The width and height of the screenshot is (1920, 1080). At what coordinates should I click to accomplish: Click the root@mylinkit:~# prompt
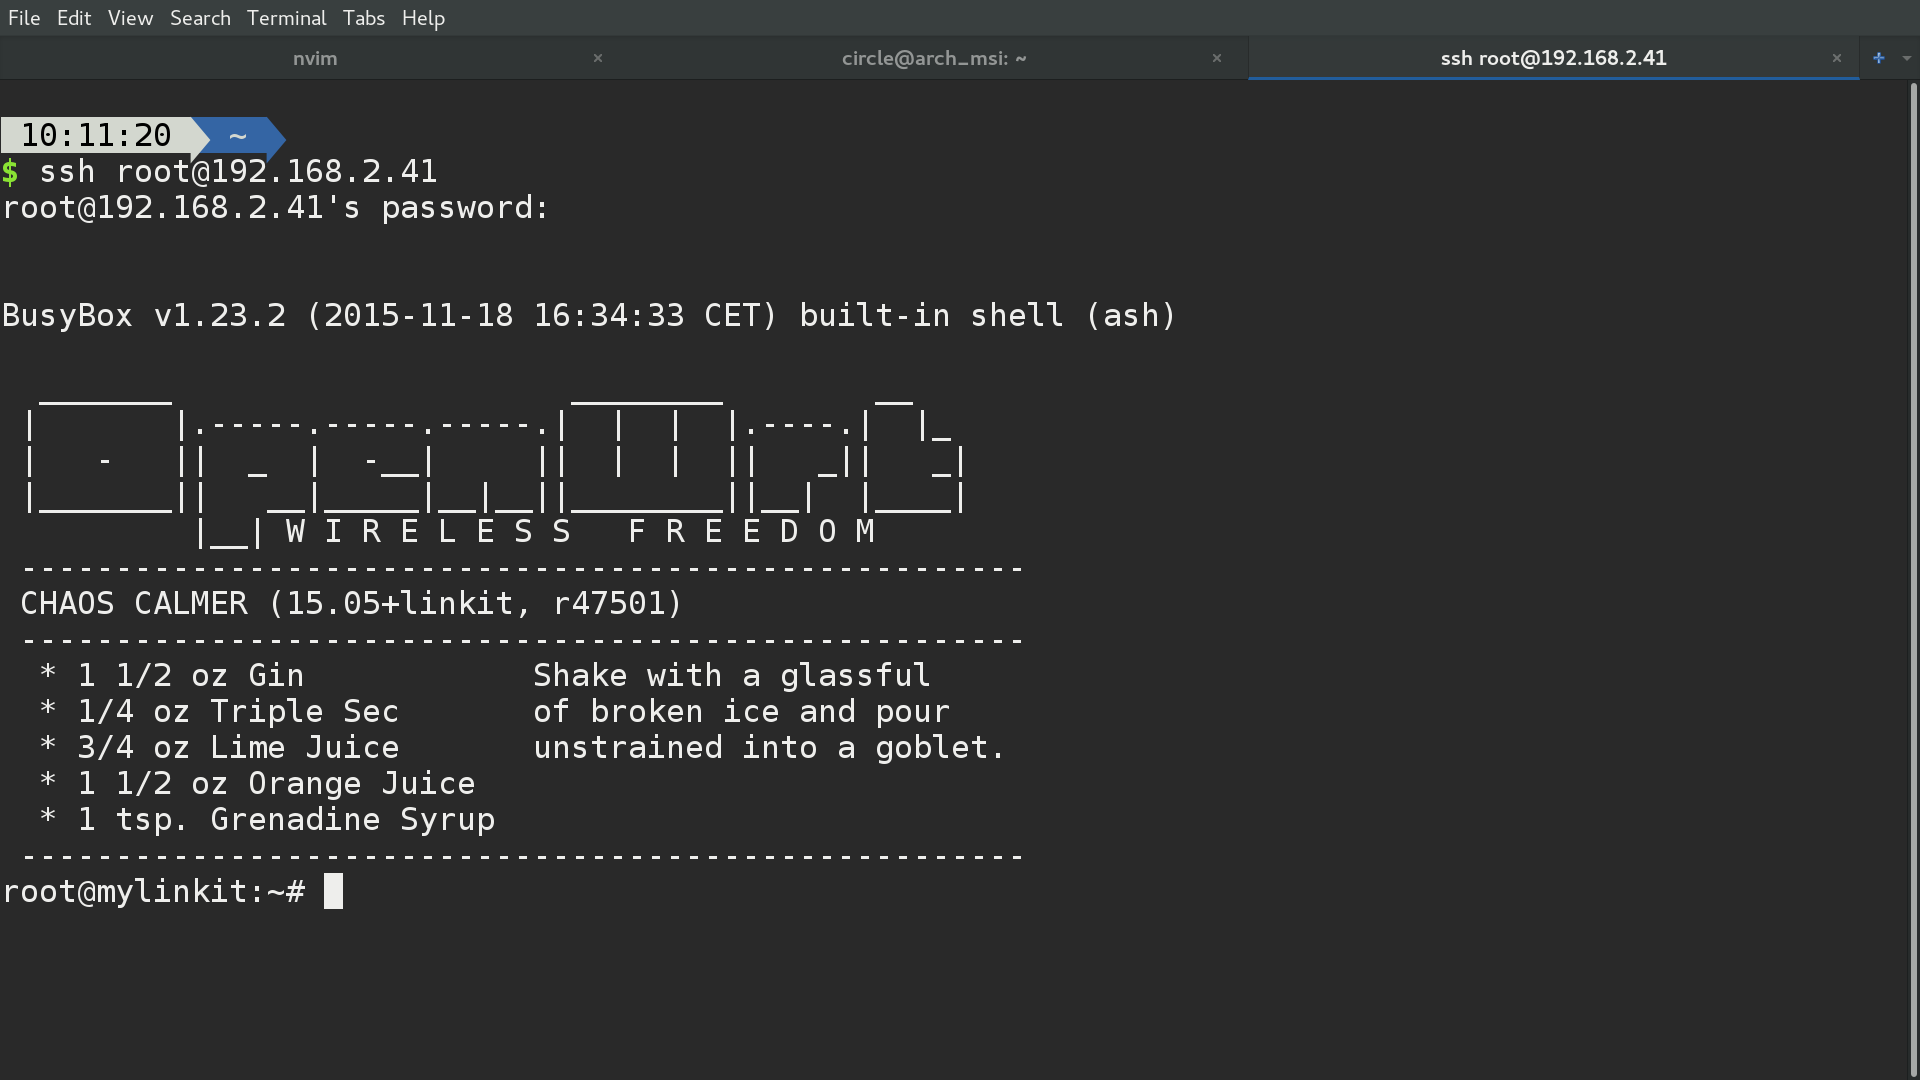[x=154, y=891]
